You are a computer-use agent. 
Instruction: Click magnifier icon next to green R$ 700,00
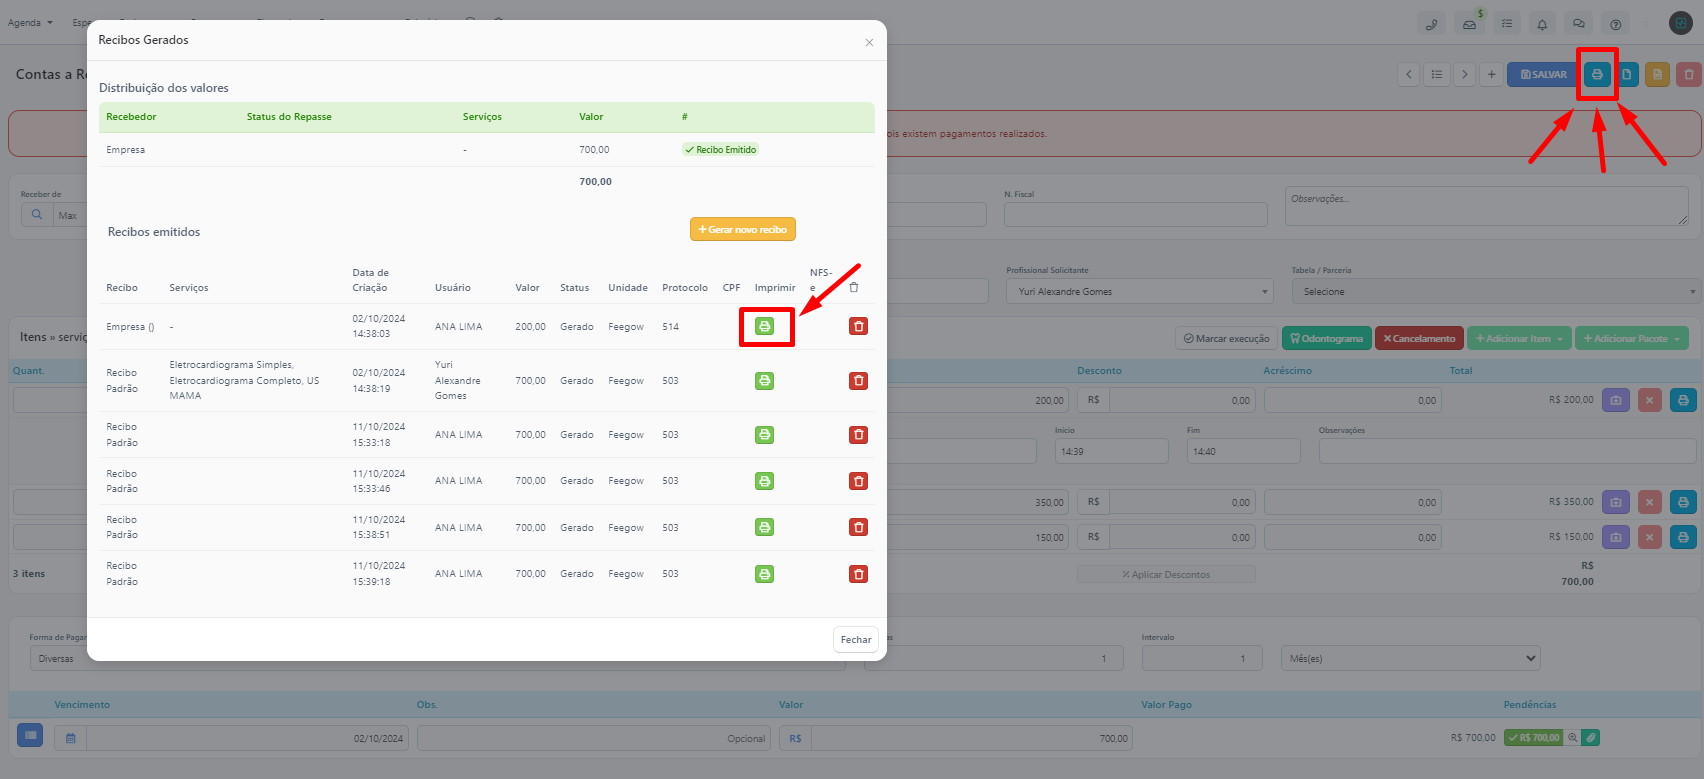pyautogui.click(x=1573, y=737)
